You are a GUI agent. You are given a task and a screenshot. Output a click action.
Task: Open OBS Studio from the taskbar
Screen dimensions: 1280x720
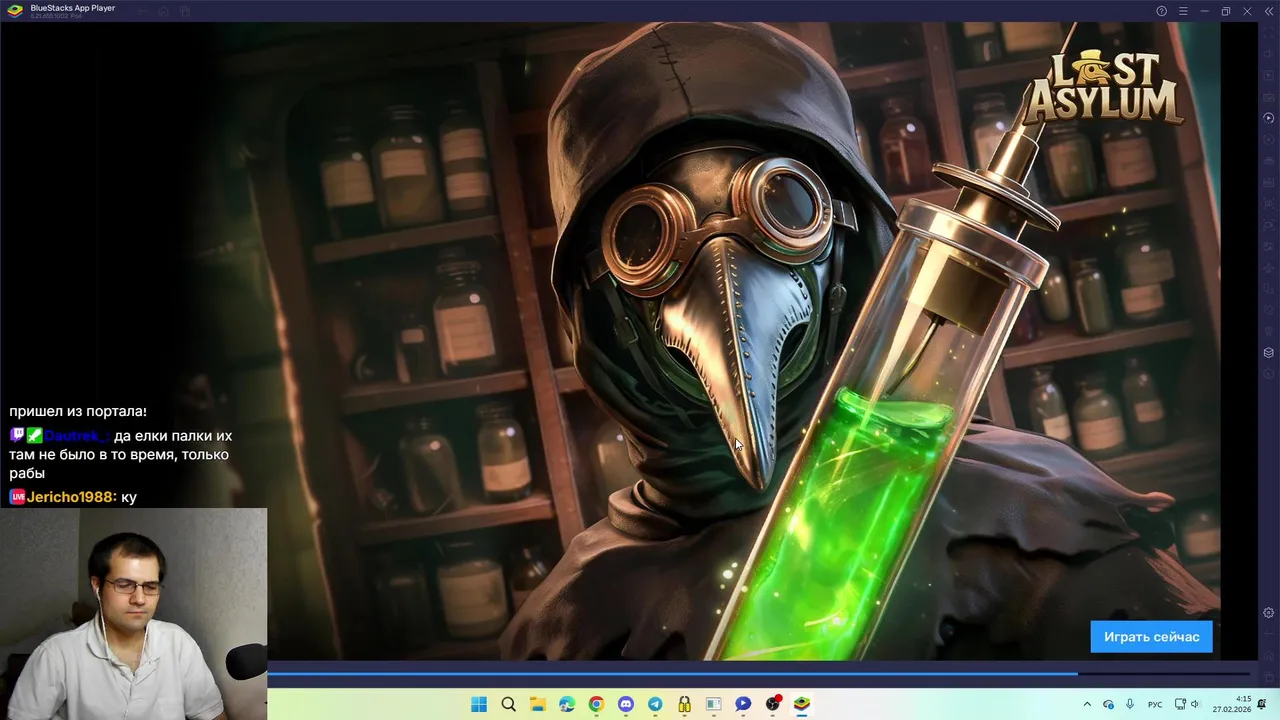tap(772, 704)
